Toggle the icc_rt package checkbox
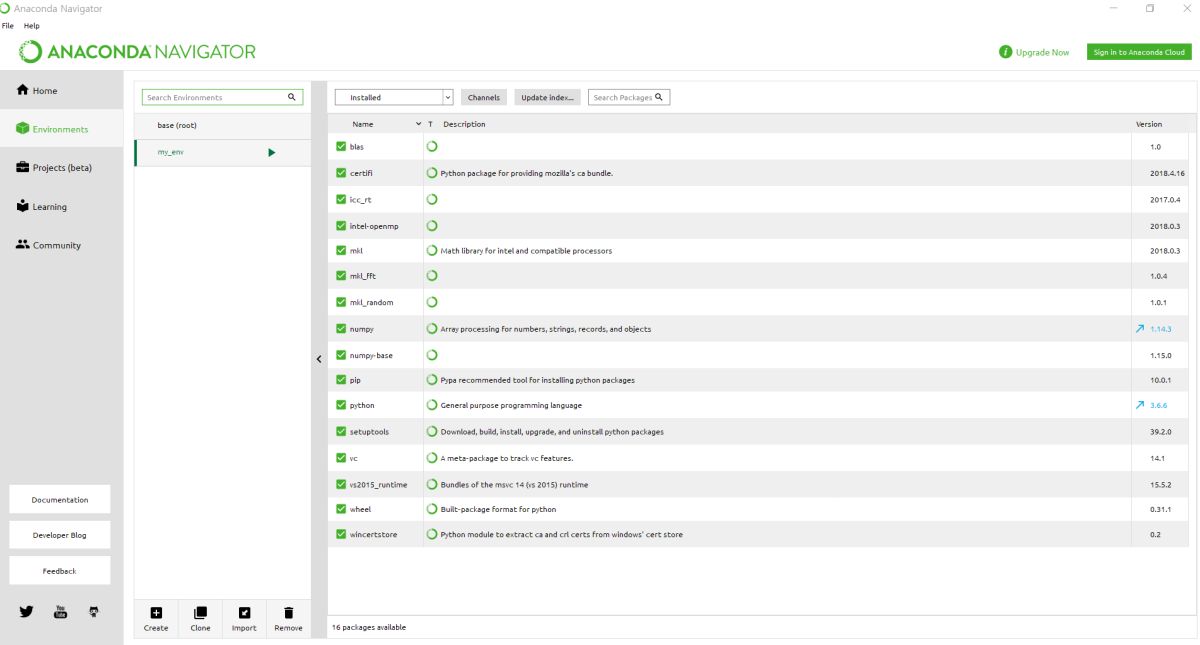 [341, 199]
